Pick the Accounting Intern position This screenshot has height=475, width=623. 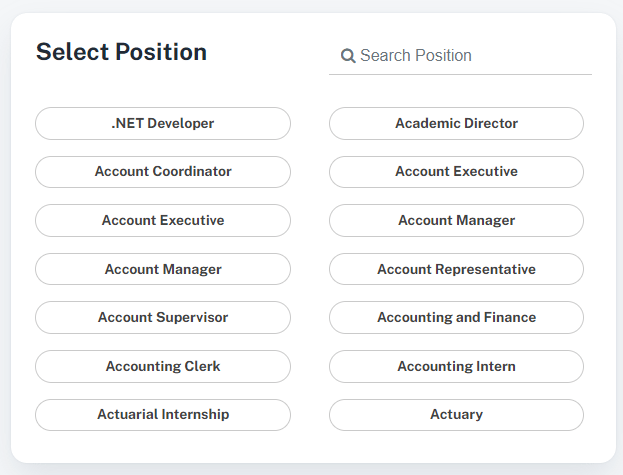pyautogui.click(x=456, y=366)
